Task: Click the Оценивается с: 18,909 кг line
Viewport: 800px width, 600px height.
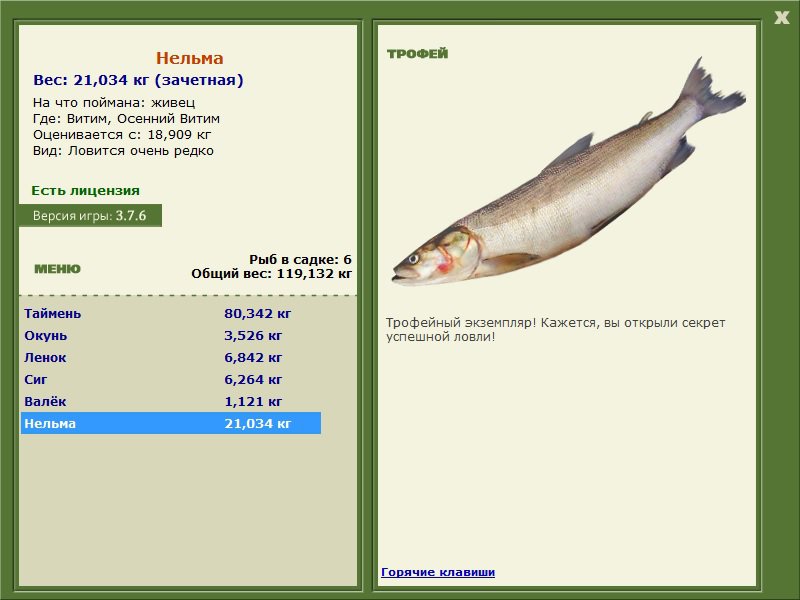Action: tap(122, 135)
